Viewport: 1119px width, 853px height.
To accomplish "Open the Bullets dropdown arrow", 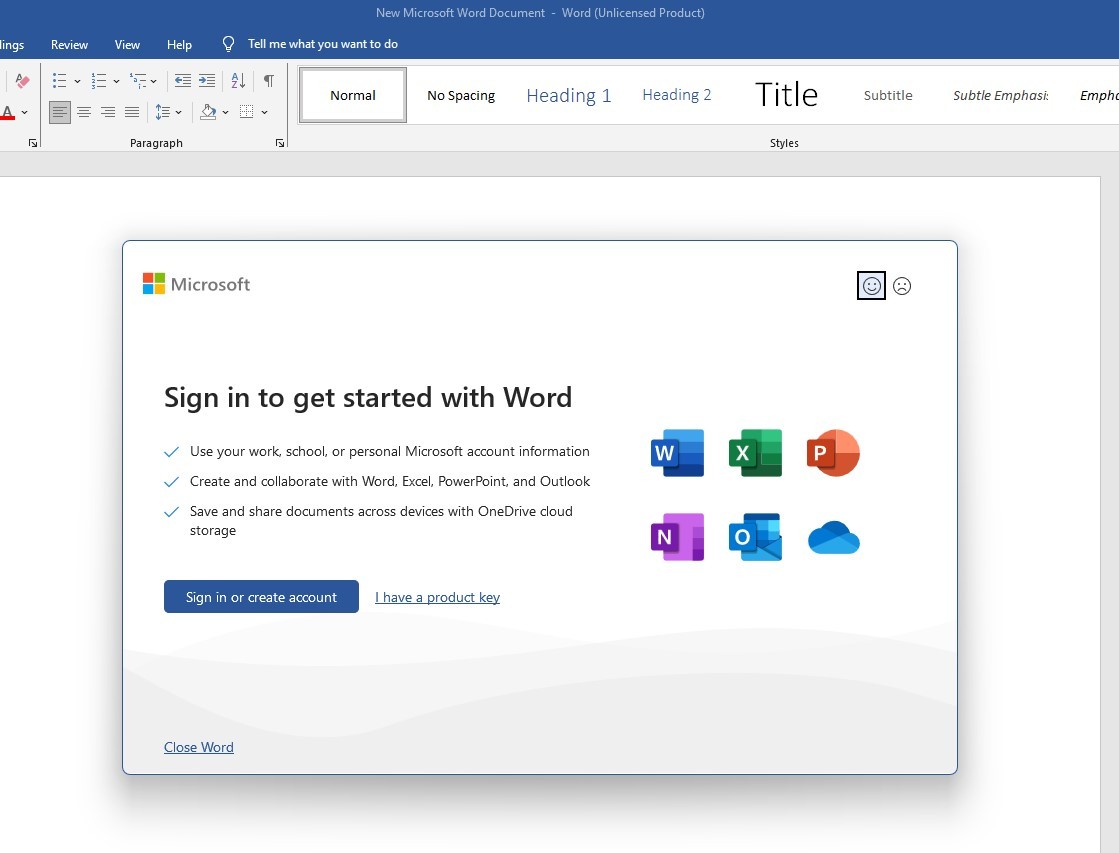I will pos(77,81).
